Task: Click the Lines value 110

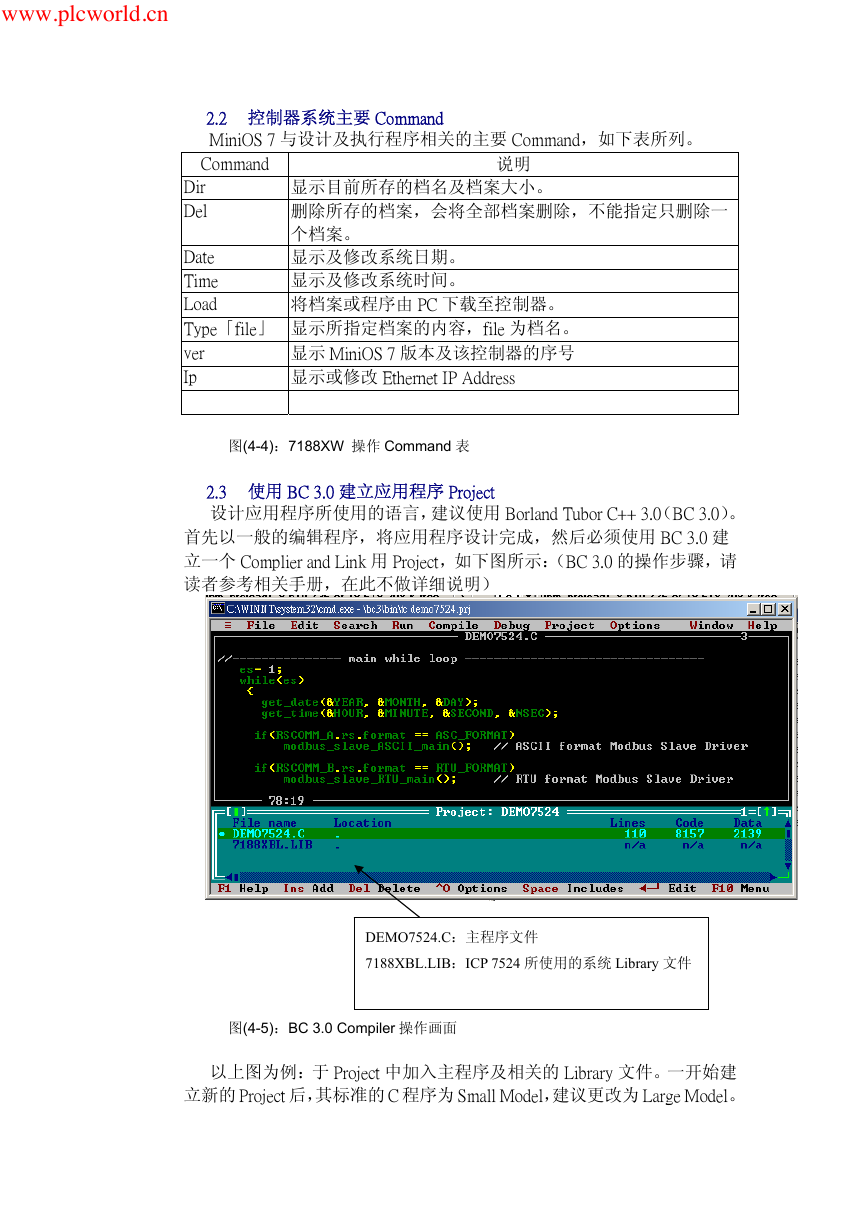Action: 635,833
